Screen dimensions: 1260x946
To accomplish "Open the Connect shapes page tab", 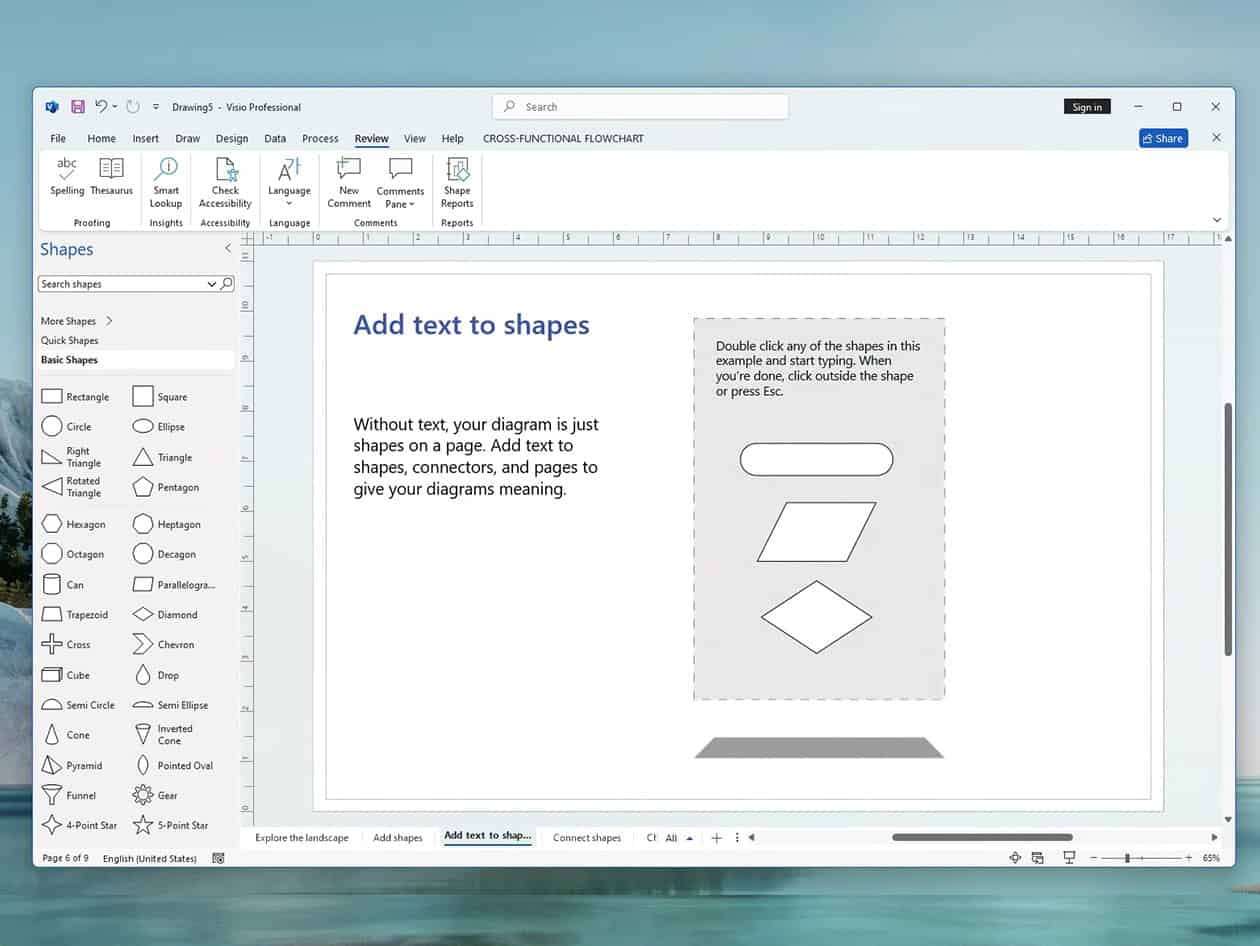I will click(586, 837).
